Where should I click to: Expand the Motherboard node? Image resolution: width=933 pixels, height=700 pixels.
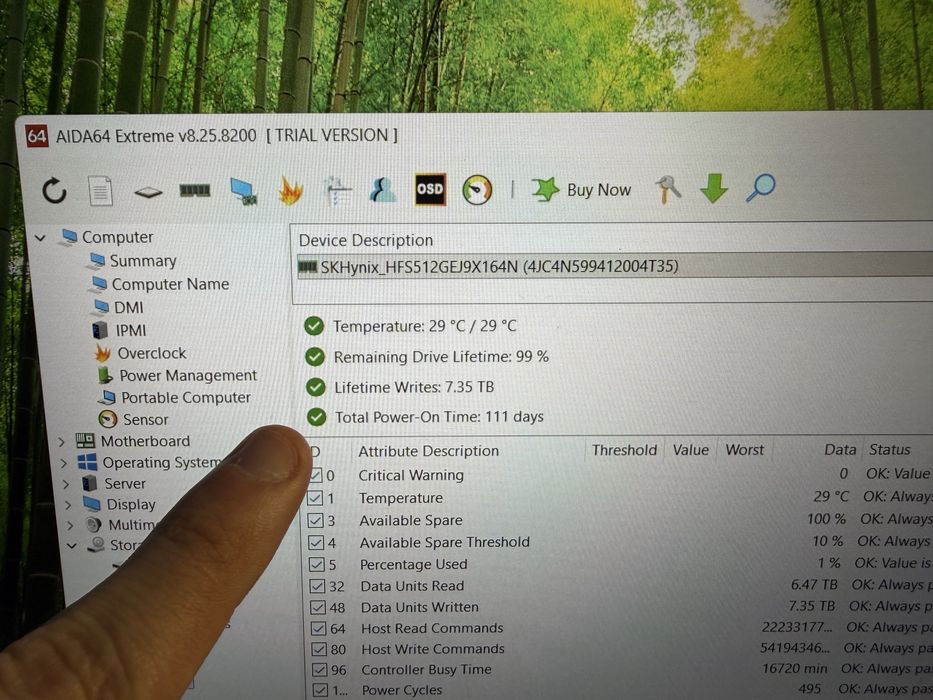click(62, 442)
